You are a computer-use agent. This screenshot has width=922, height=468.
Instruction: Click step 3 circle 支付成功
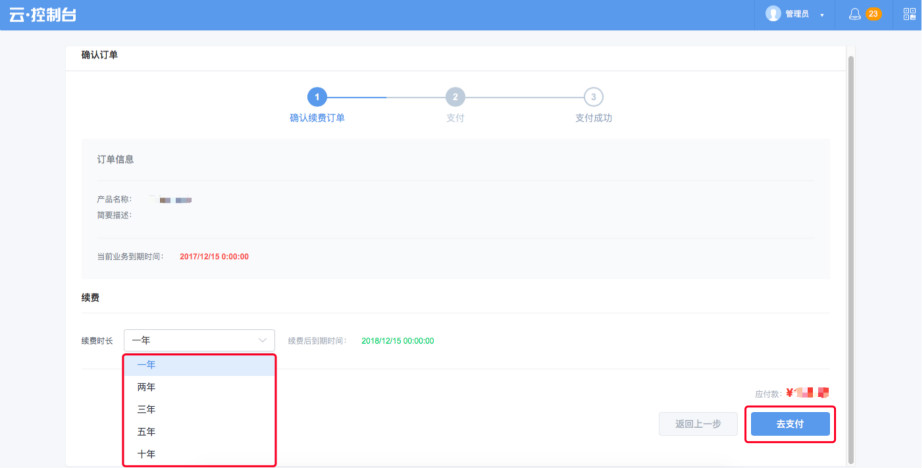point(594,97)
